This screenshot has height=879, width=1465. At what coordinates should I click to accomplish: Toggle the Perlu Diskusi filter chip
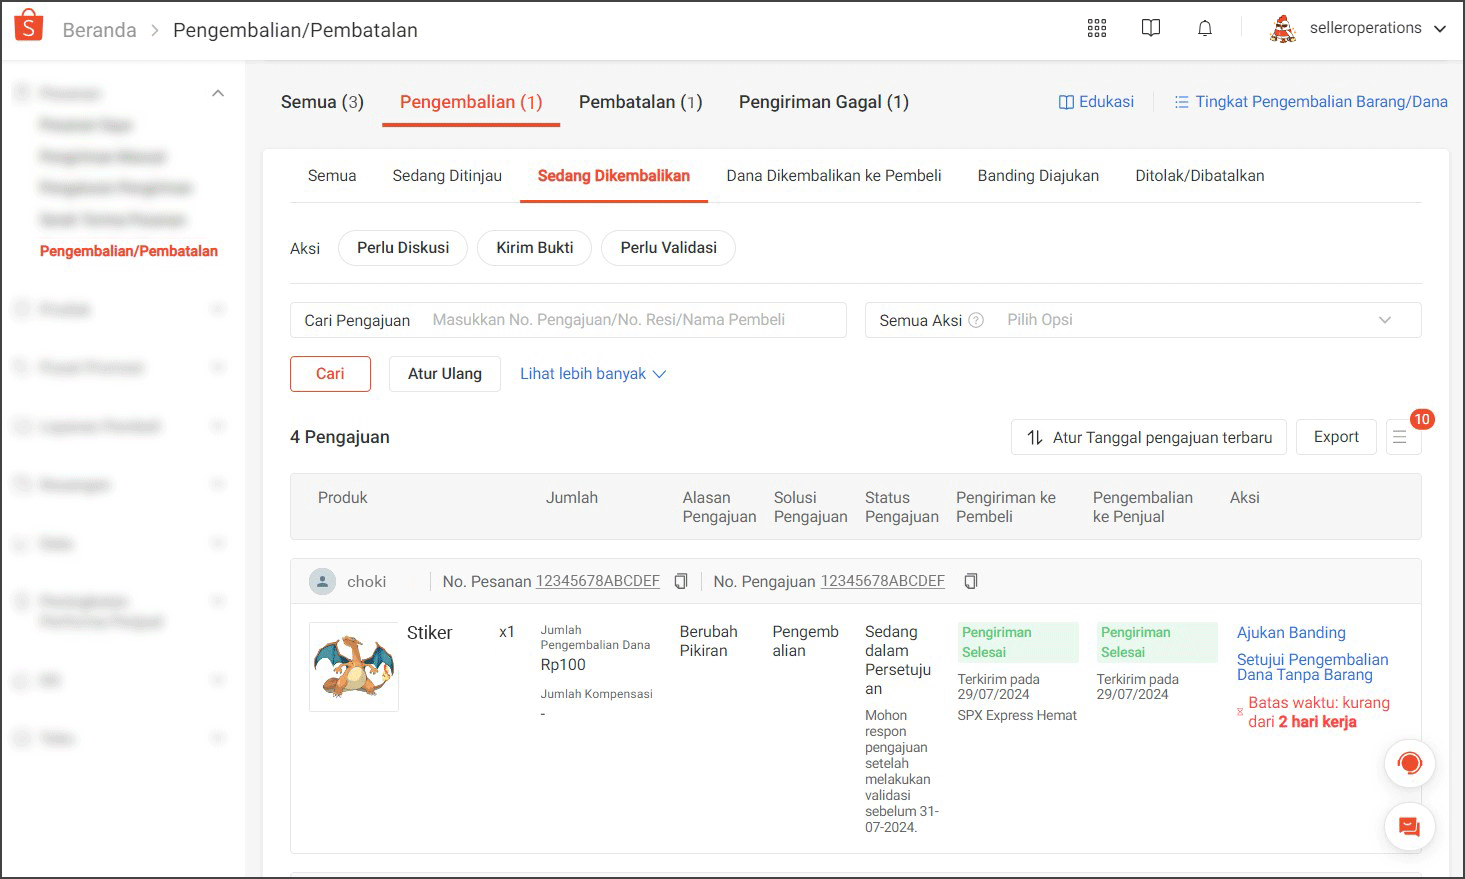coord(403,248)
